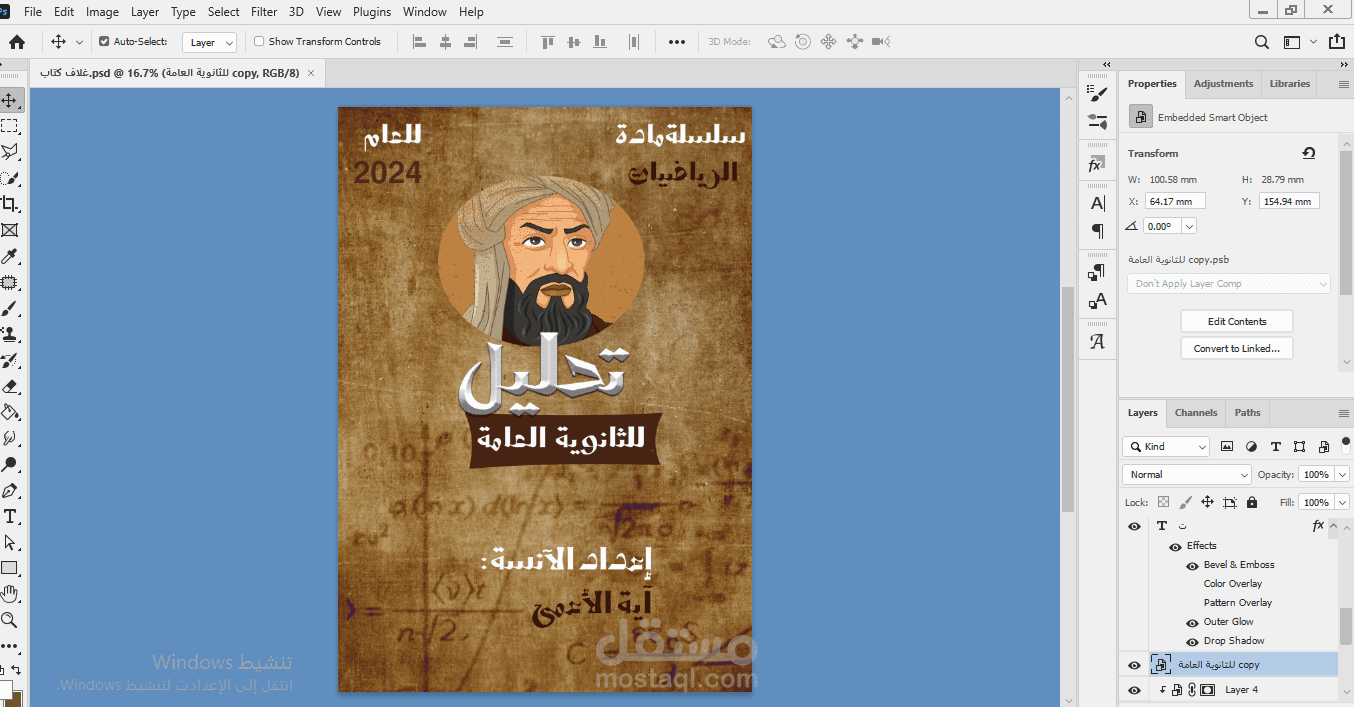The width and height of the screenshot is (1354, 707).
Task: Open the Auto-Select Layer dropdown
Action: pos(210,42)
